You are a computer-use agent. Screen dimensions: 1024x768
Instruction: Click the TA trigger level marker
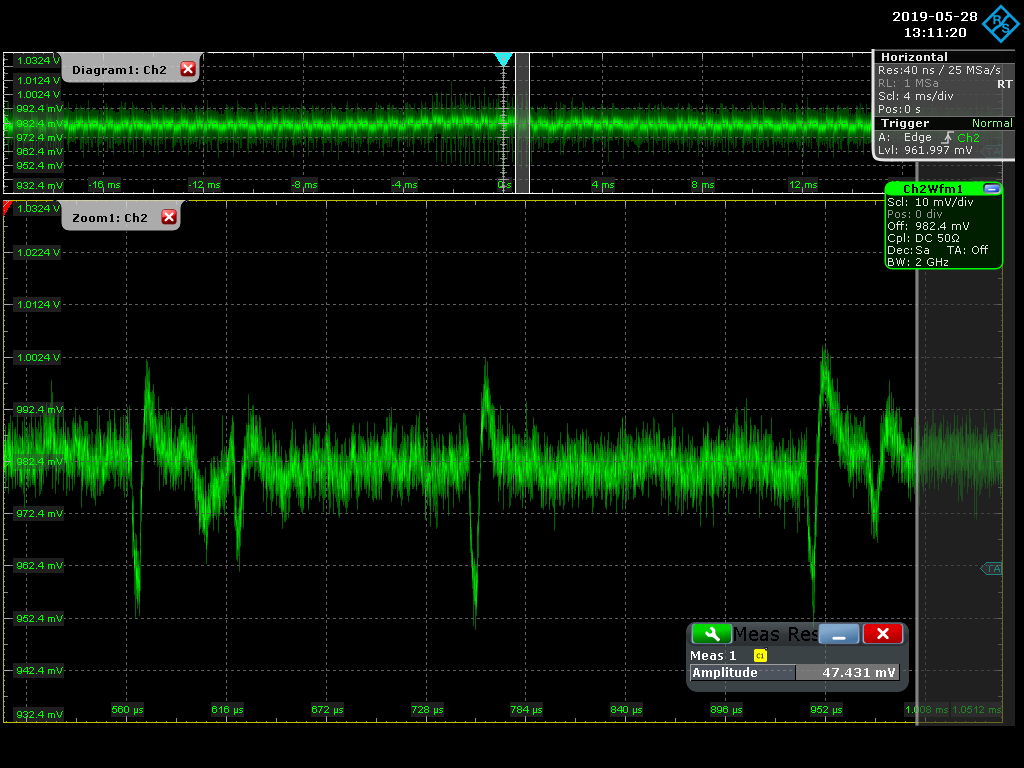tap(992, 568)
